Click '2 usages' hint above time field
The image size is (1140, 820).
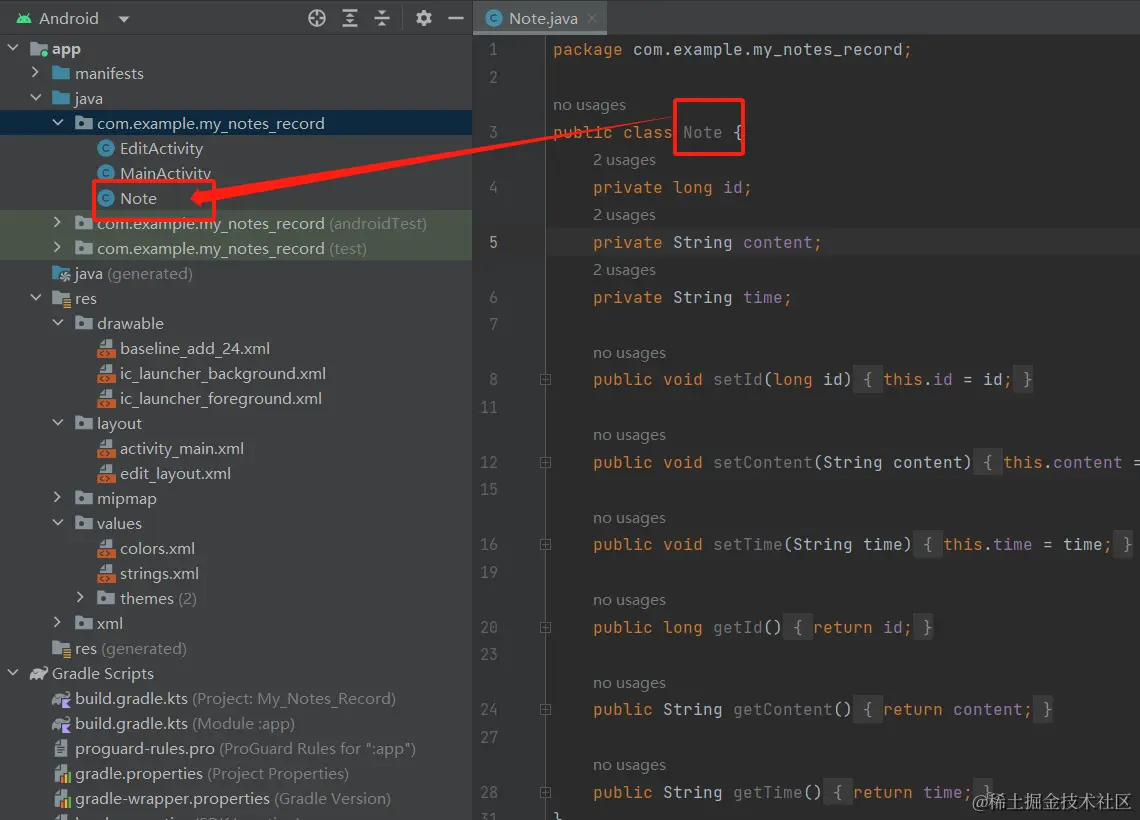click(x=624, y=270)
